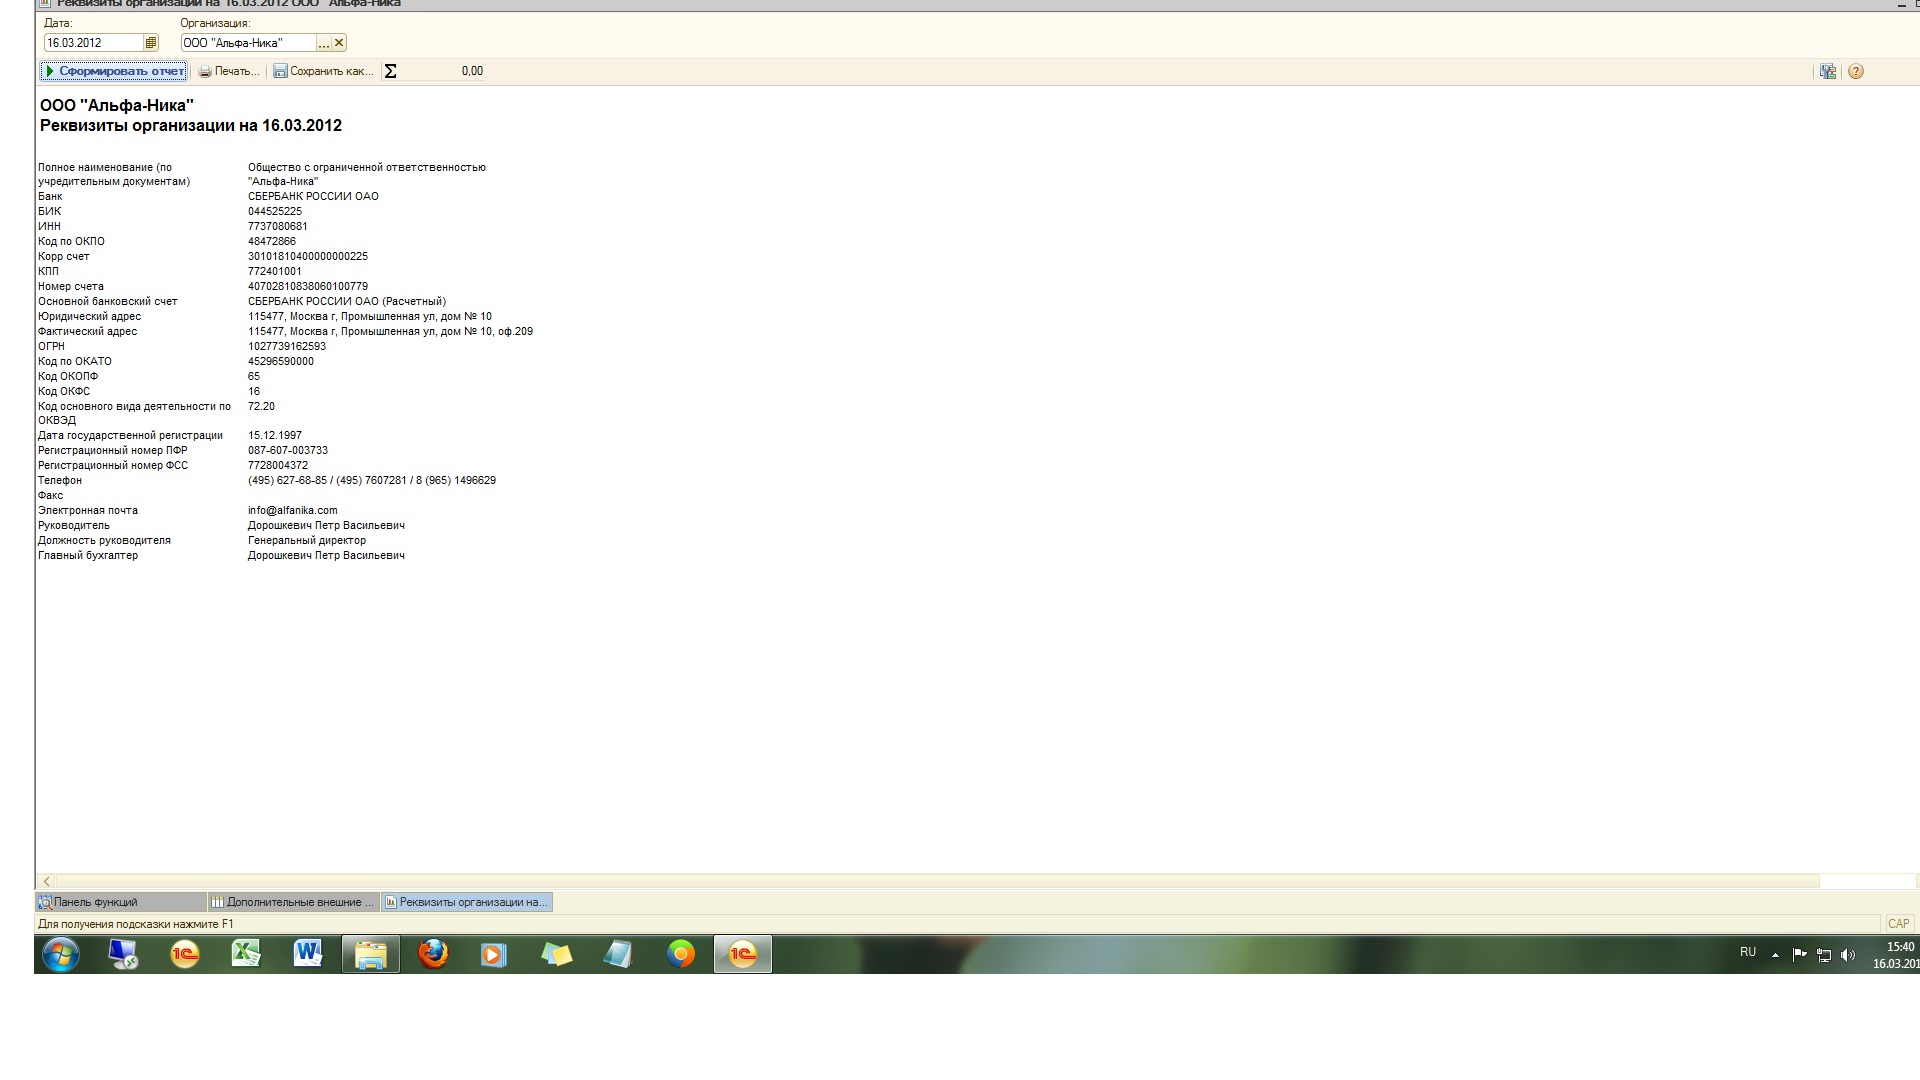Click the network icon in the tray

(x=1824, y=955)
